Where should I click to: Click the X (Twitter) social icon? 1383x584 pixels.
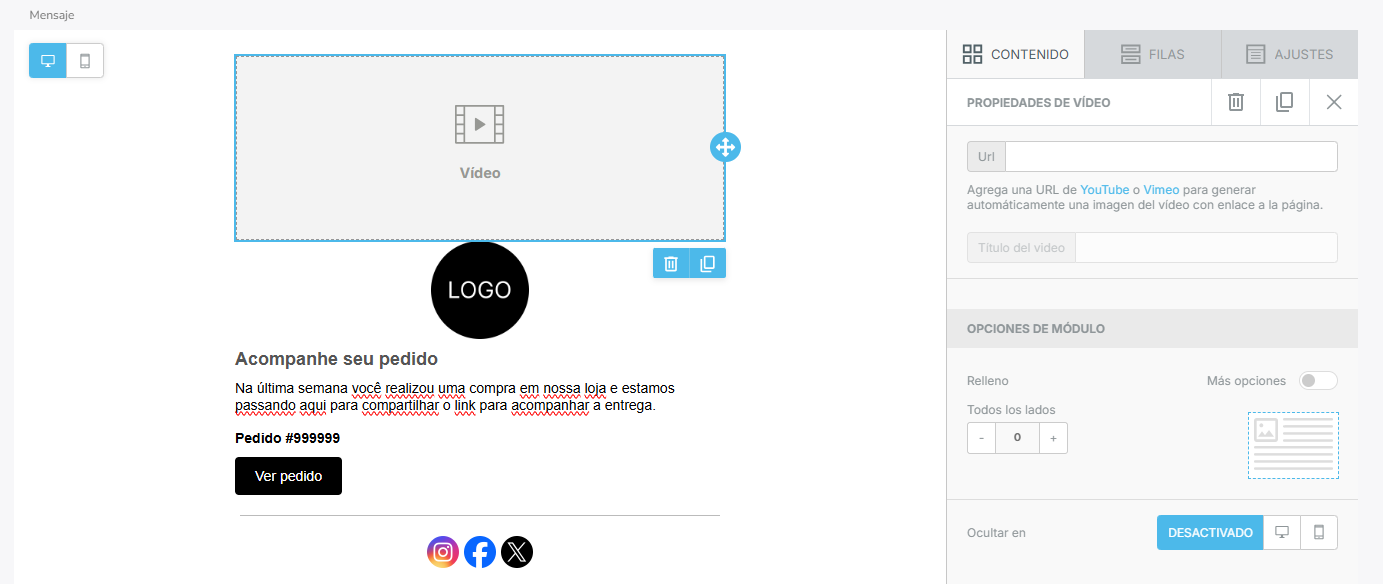coord(517,552)
